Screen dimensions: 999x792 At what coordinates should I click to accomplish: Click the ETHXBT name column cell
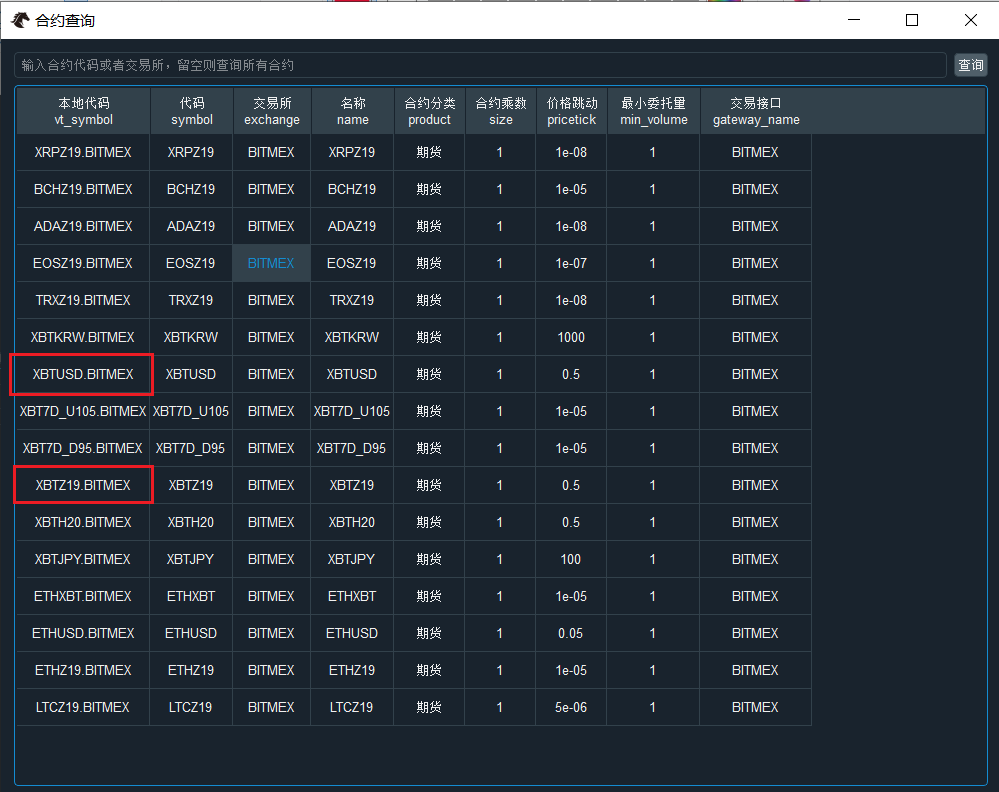[352, 596]
